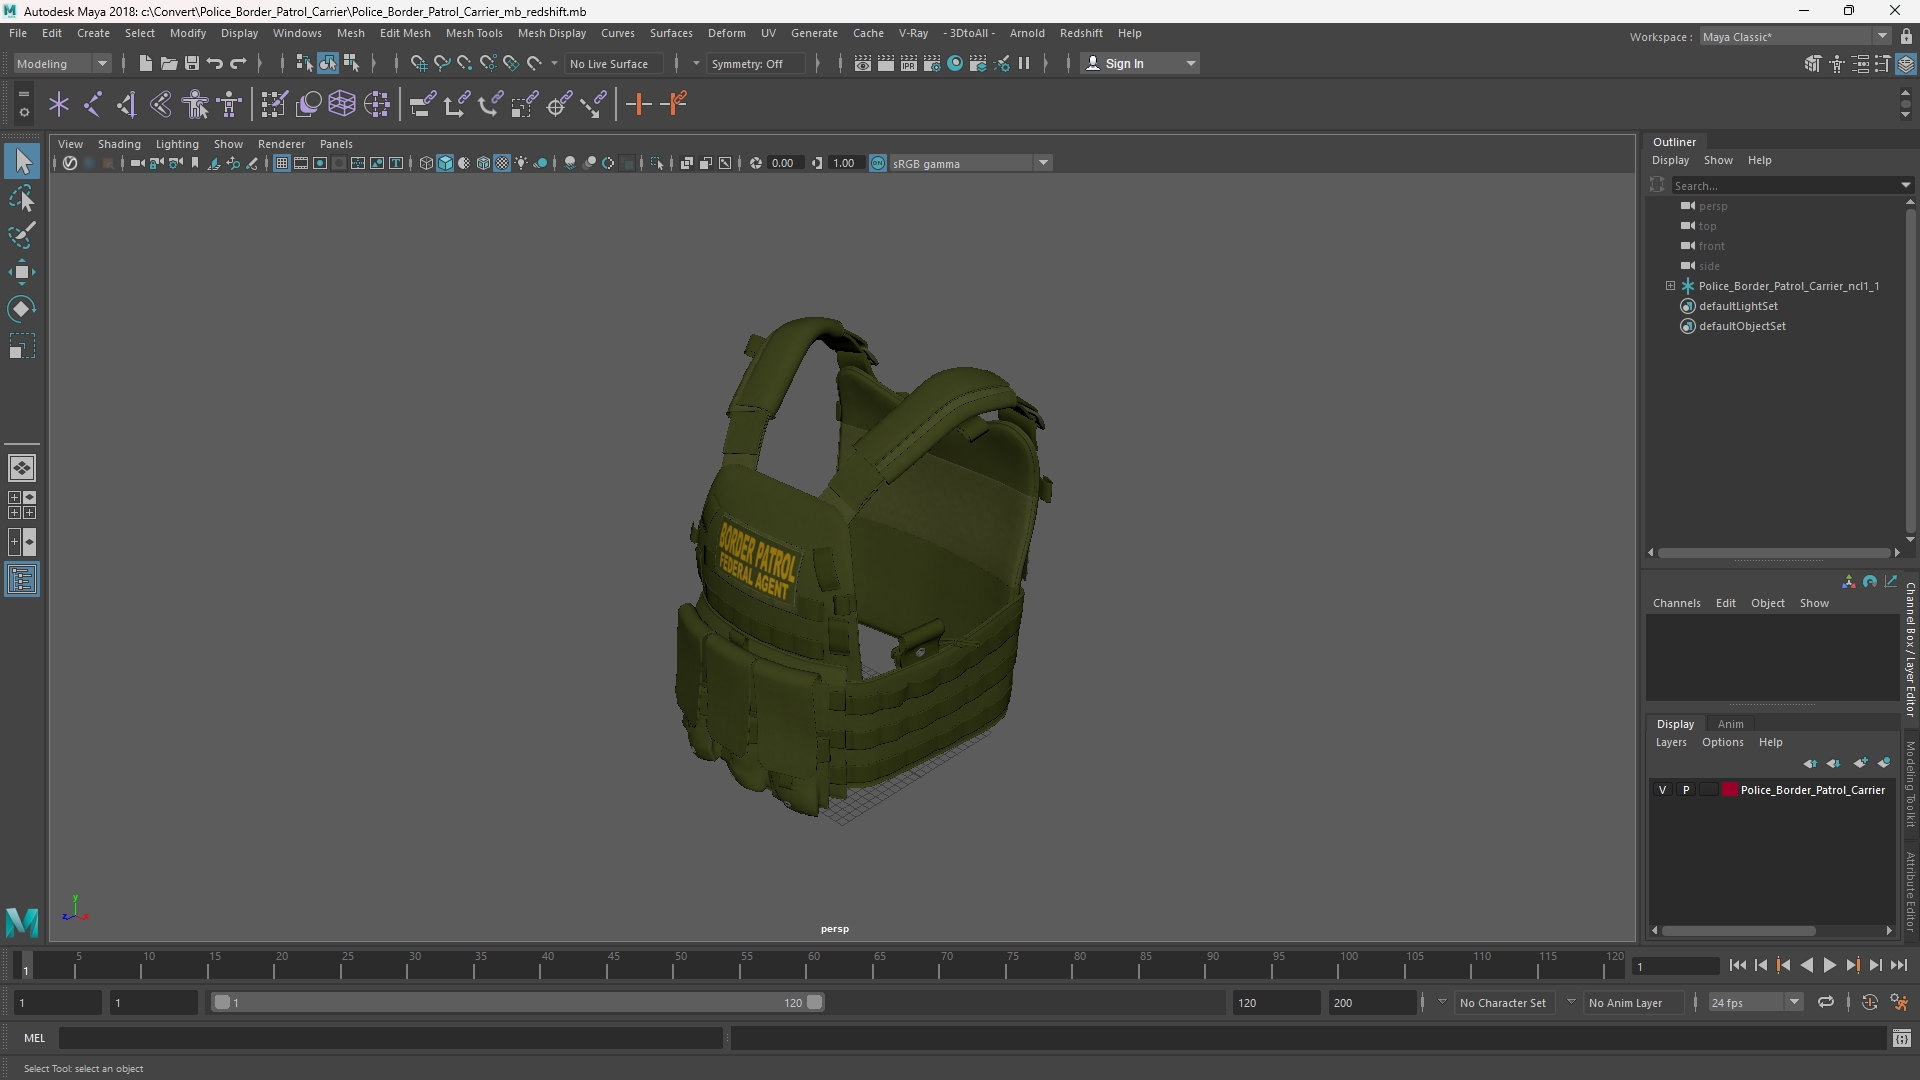The image size is (1920, 1080).
Task: Switch to the Anim layer tab
Action: (x=1730, y=724)
